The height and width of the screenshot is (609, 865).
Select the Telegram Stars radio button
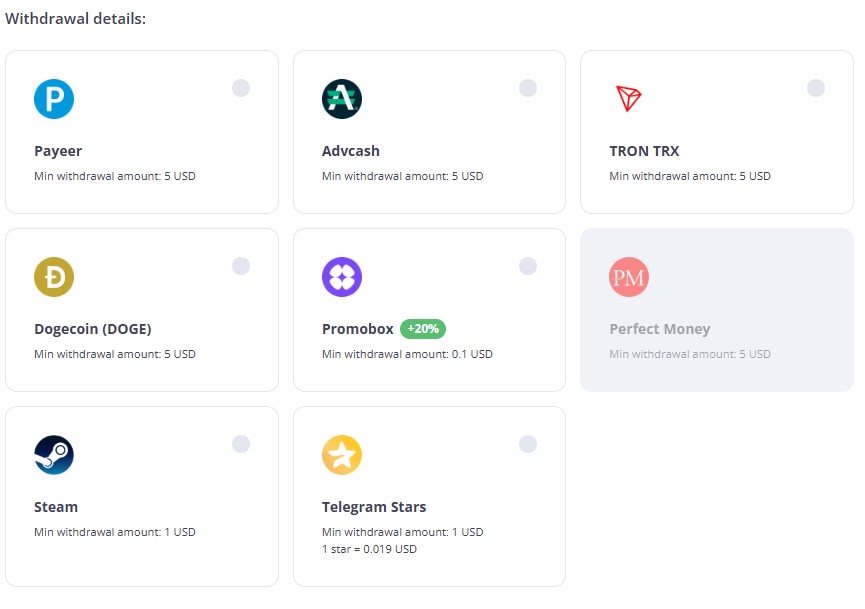point(528,444)
